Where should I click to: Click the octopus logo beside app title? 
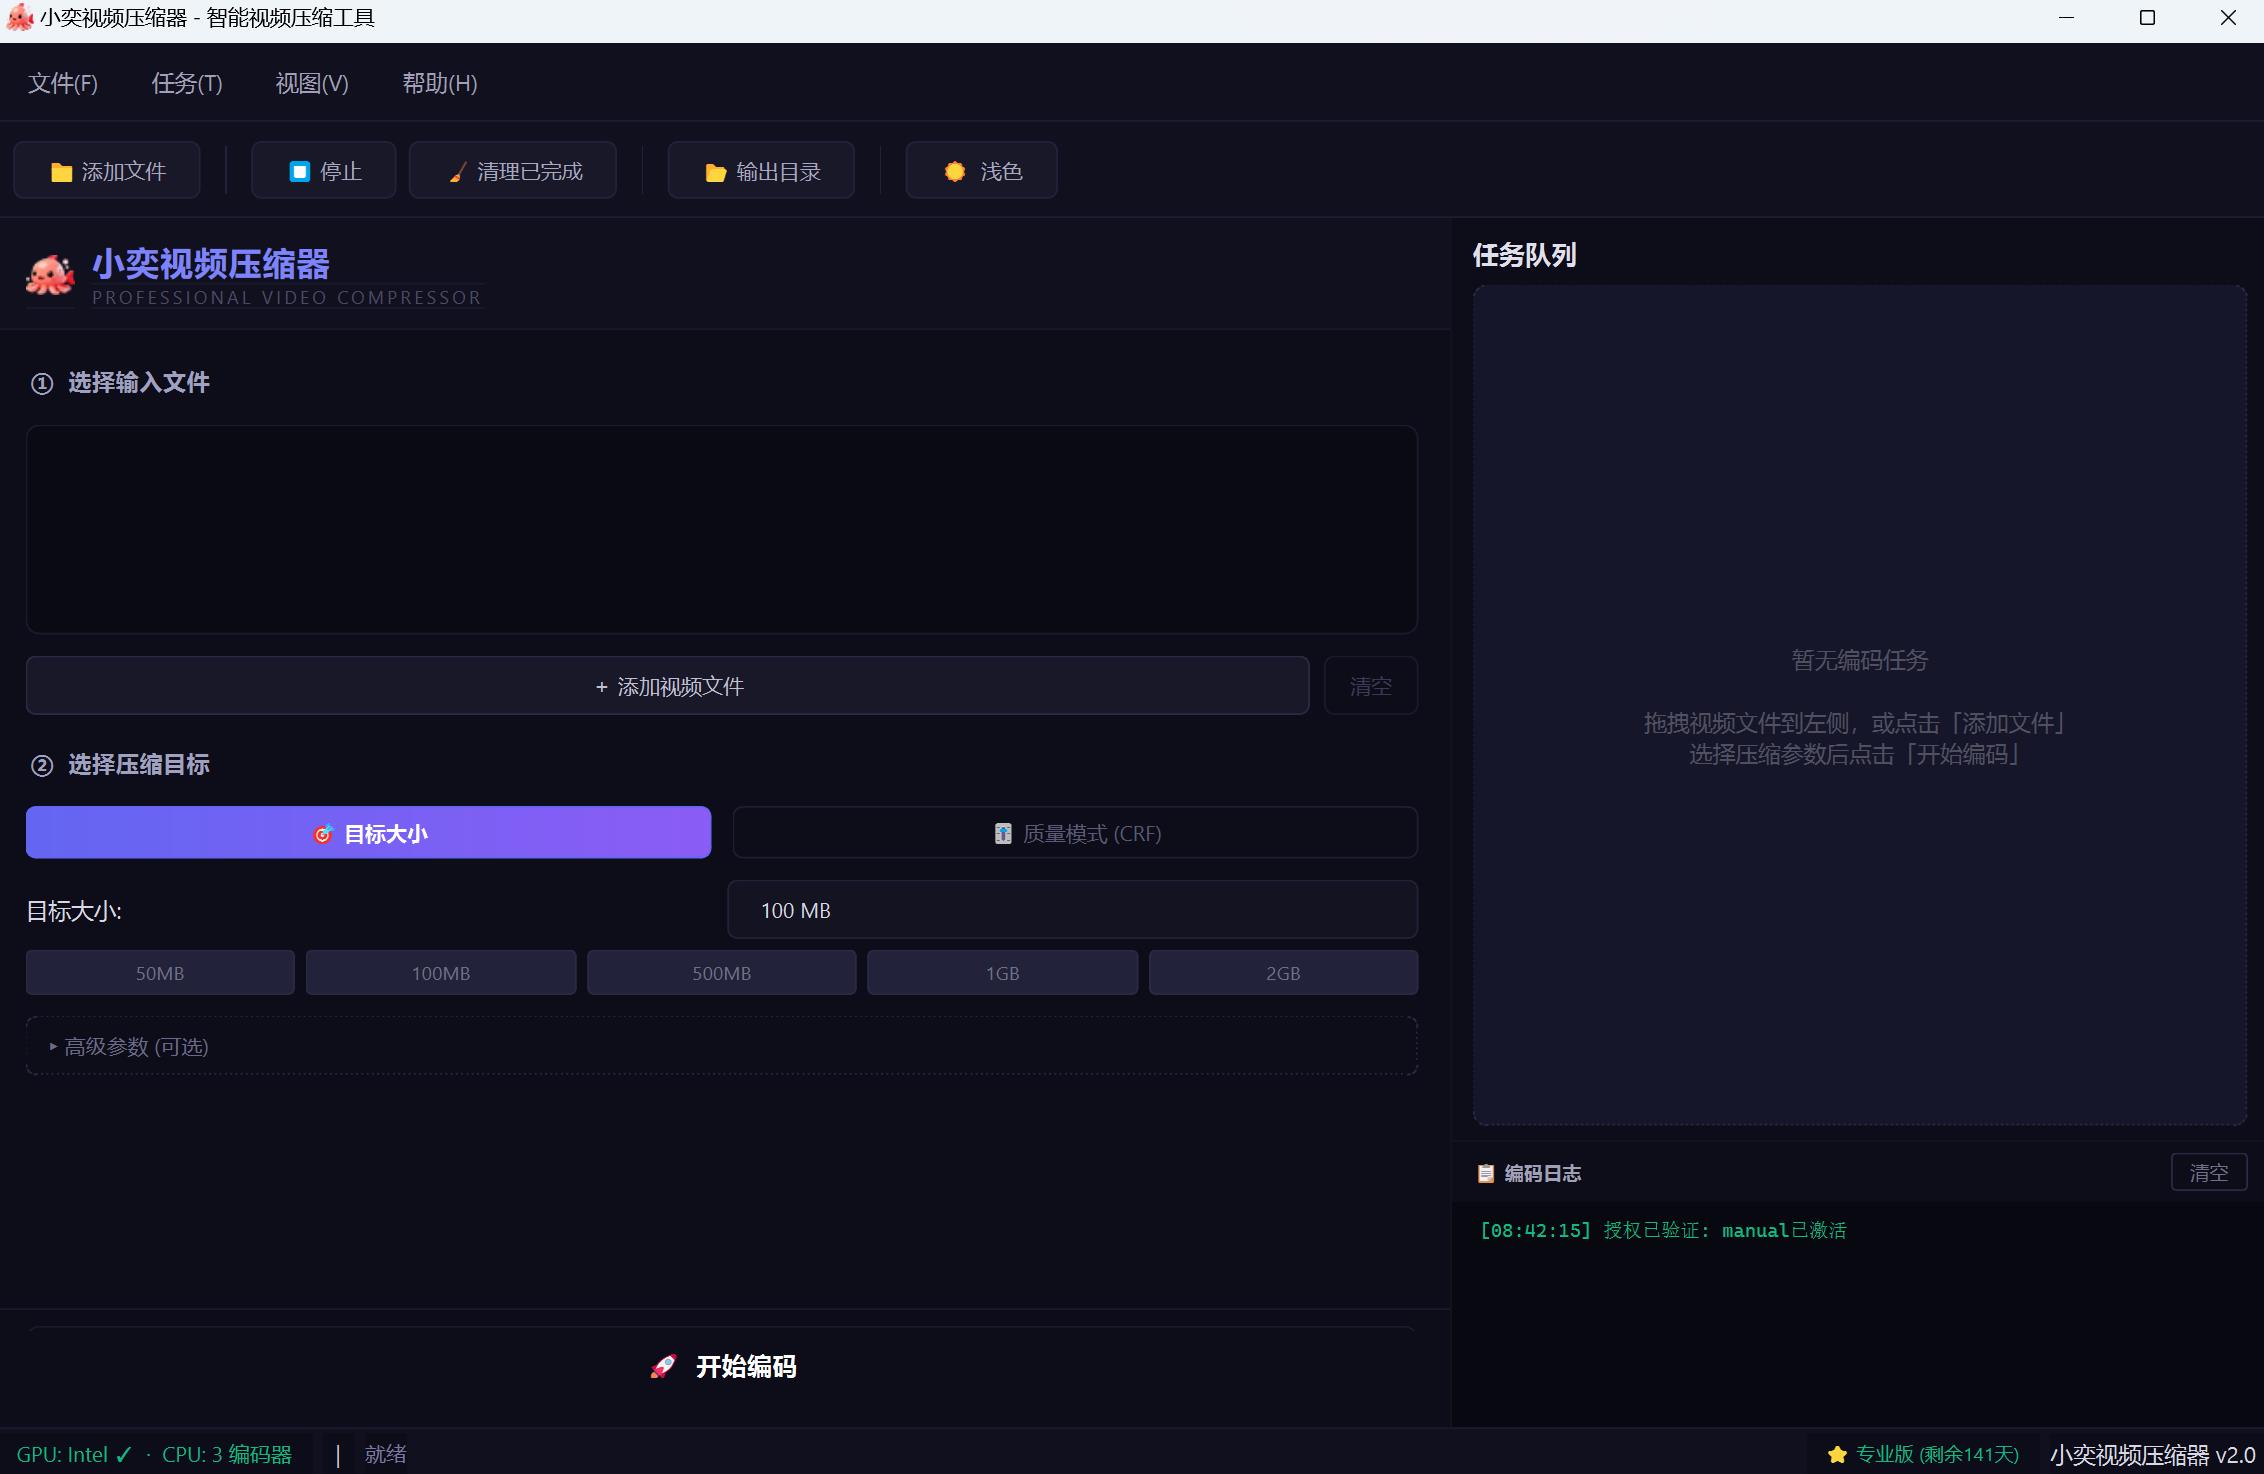[x=50, y=274]
